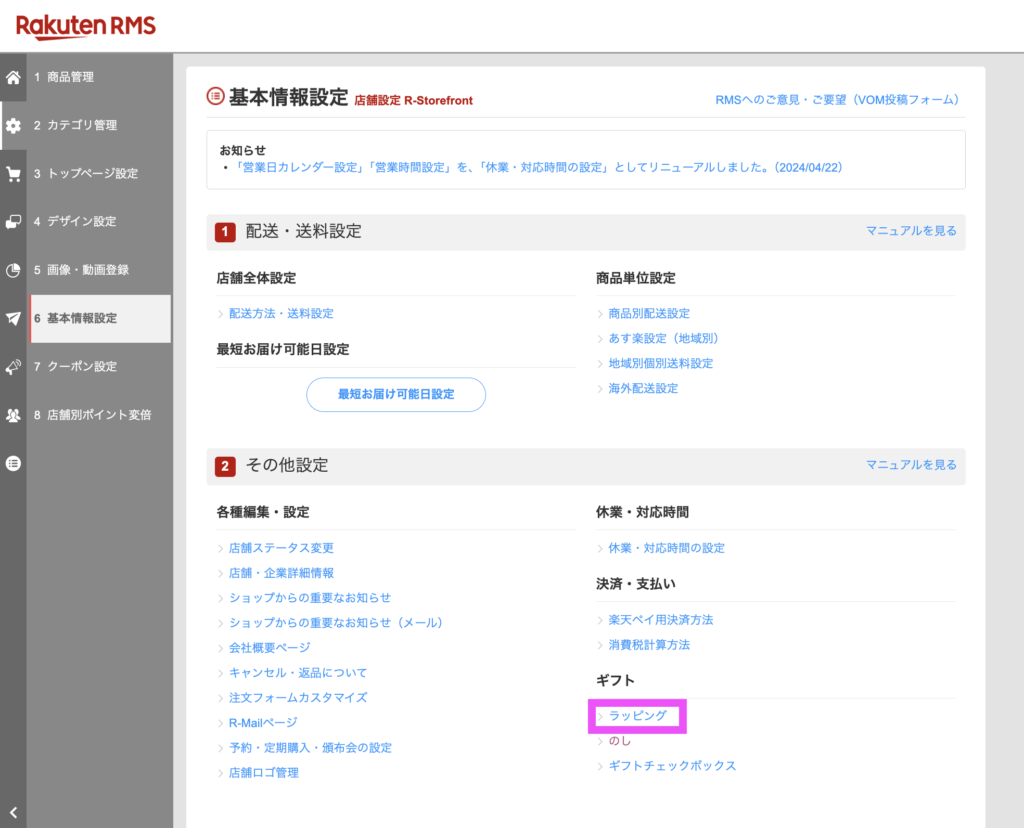Open 休業・対応時間の設定 link

(x=666, y=548)
